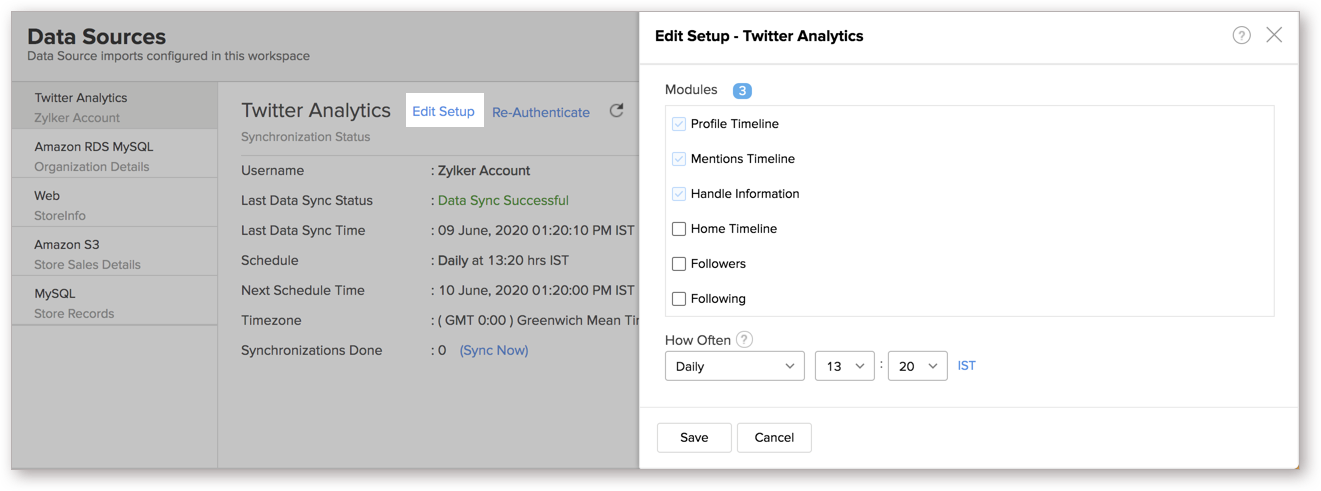The width and height of the screenshot is (1321, 491).
Task: Select Amazon S3 data source
Action: pyautogui.click(x=114, y=254)
